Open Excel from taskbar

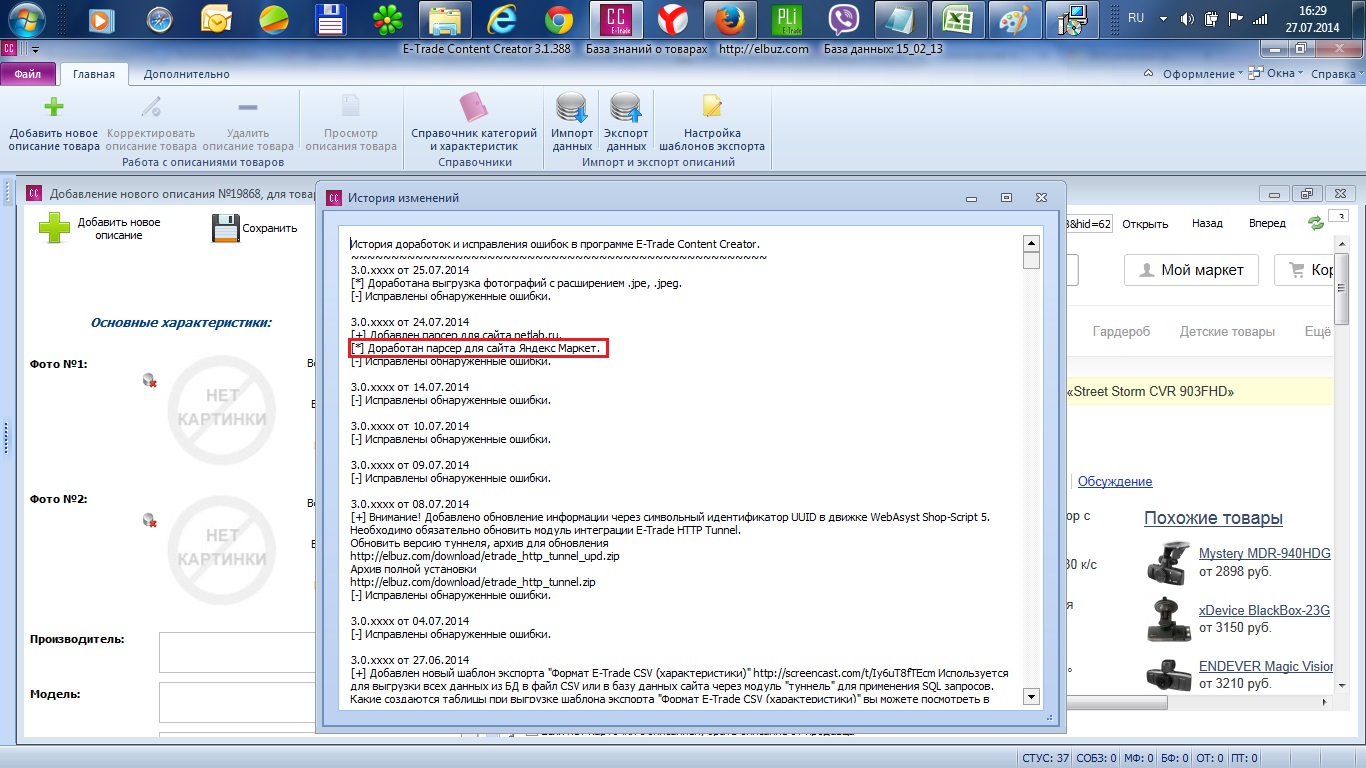[959, 19]
